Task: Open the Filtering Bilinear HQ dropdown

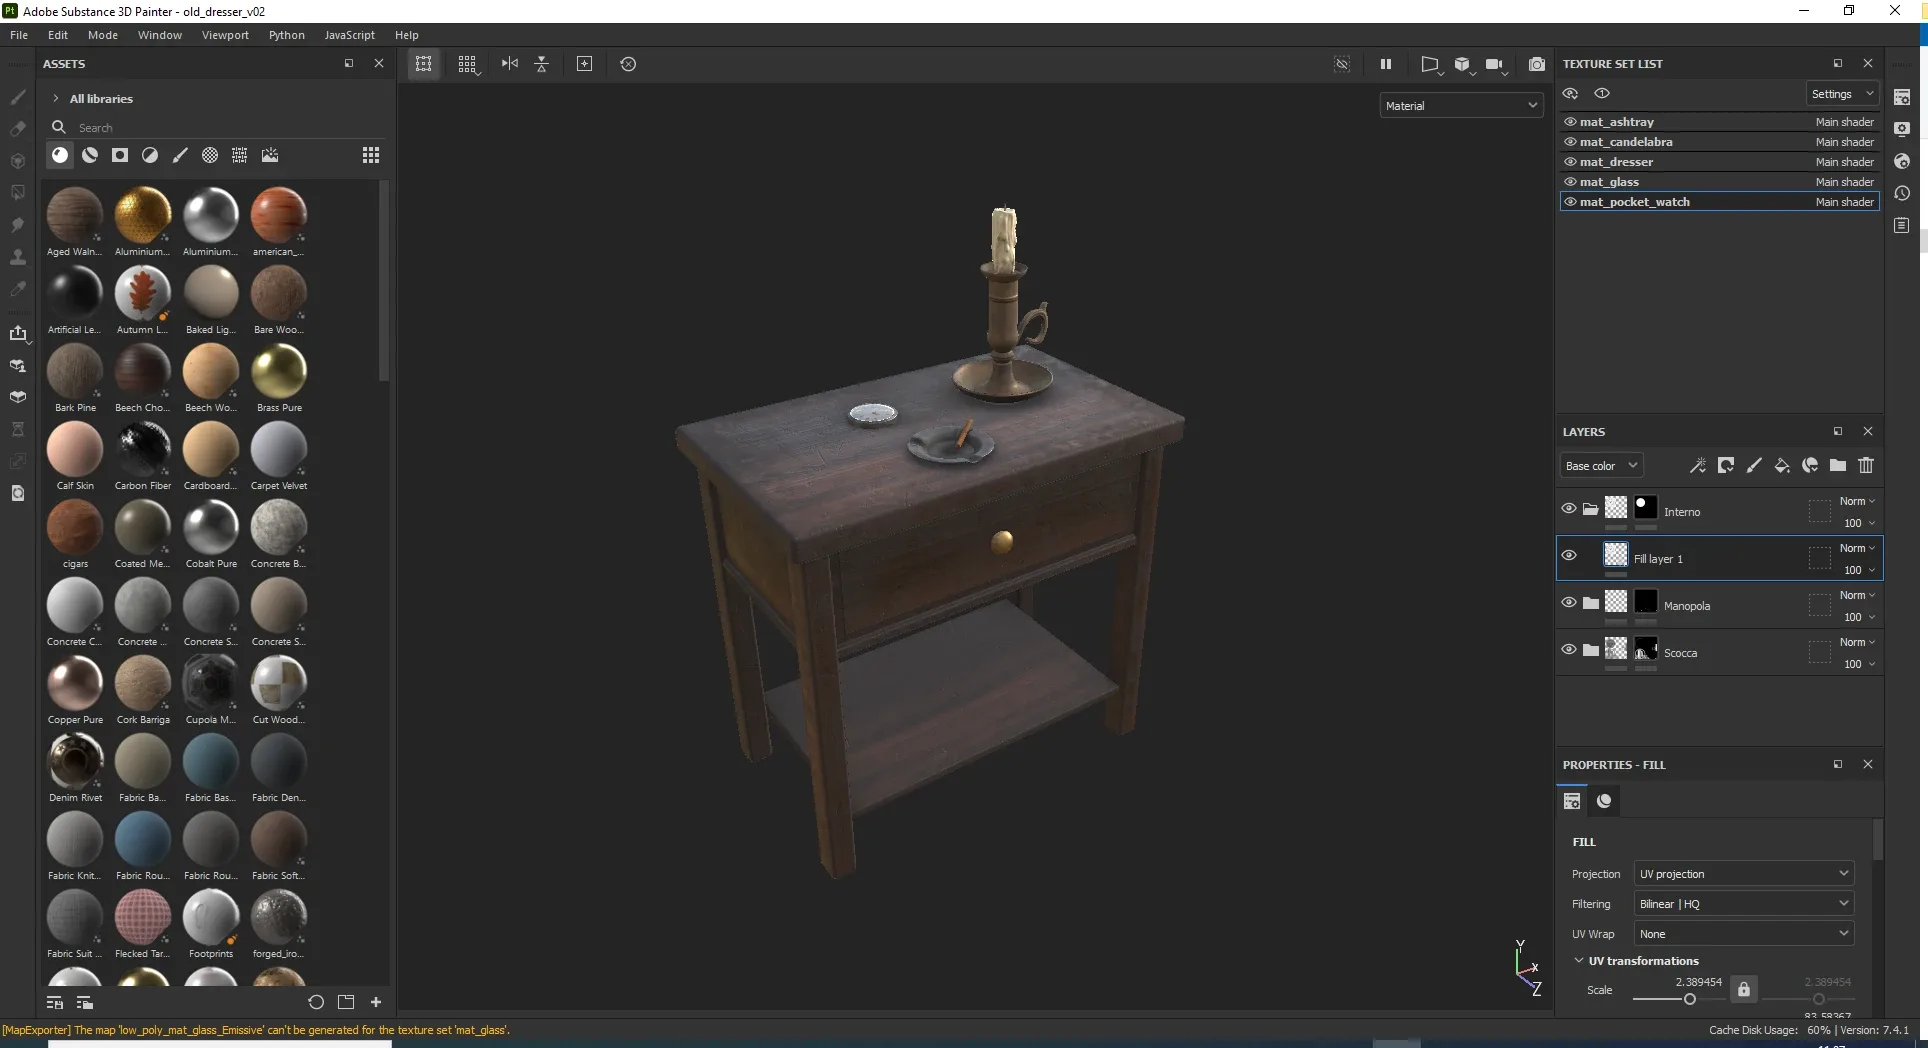Action: 1744,904
